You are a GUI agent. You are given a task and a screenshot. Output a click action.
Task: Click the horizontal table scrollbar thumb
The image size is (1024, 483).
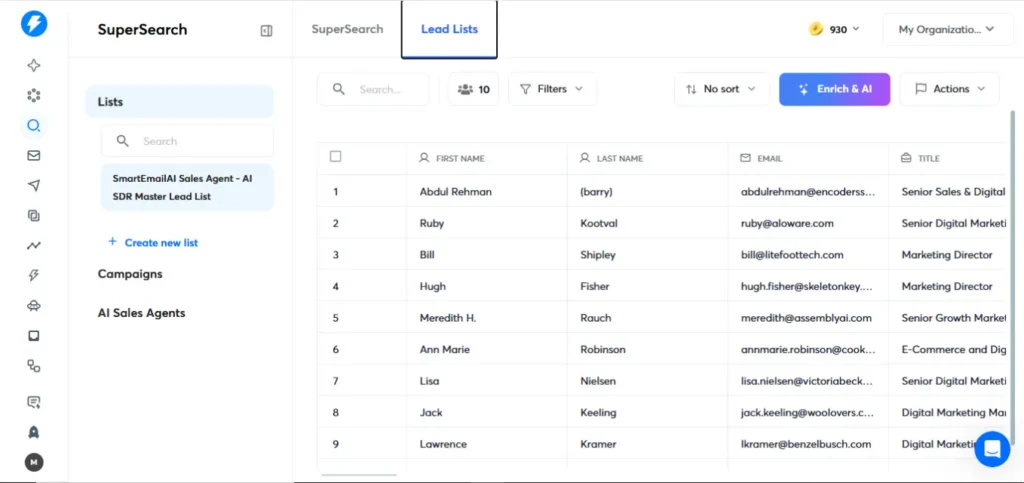tap(359, 475)
